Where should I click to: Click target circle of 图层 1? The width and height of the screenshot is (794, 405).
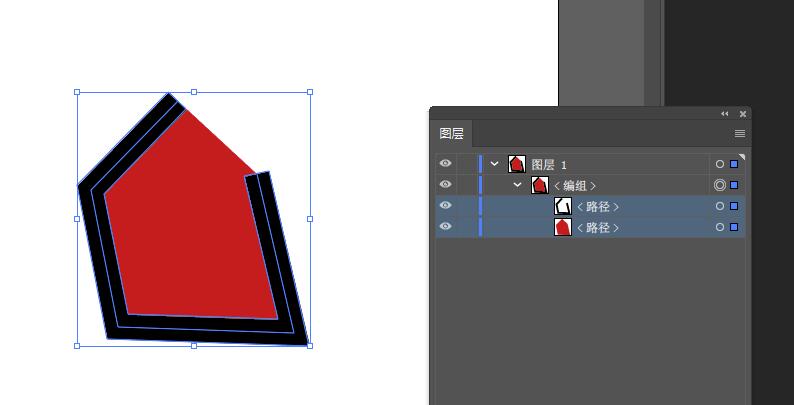click(720, 164)
